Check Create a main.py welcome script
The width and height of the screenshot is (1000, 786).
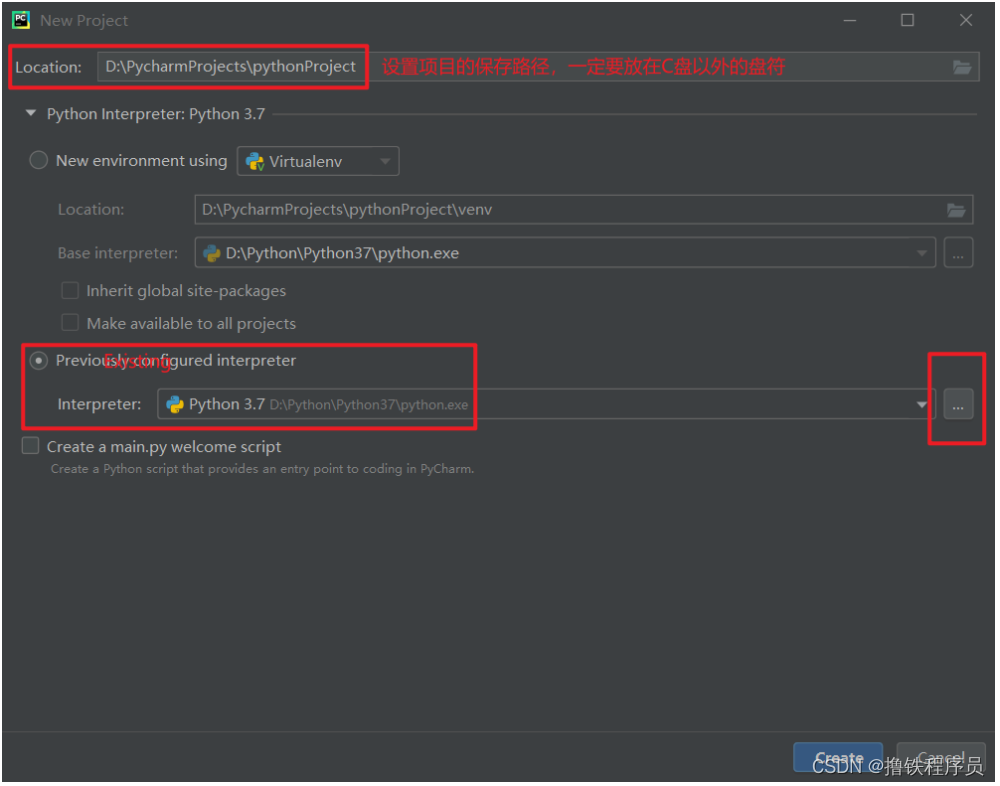[x=31, y=447]
